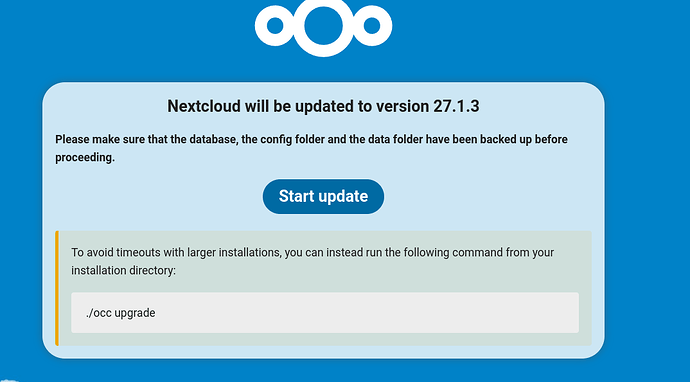Viewport: 690px width, 382px height.
Task: Click the backup warning paragraph
Action: tap(311, 148)
